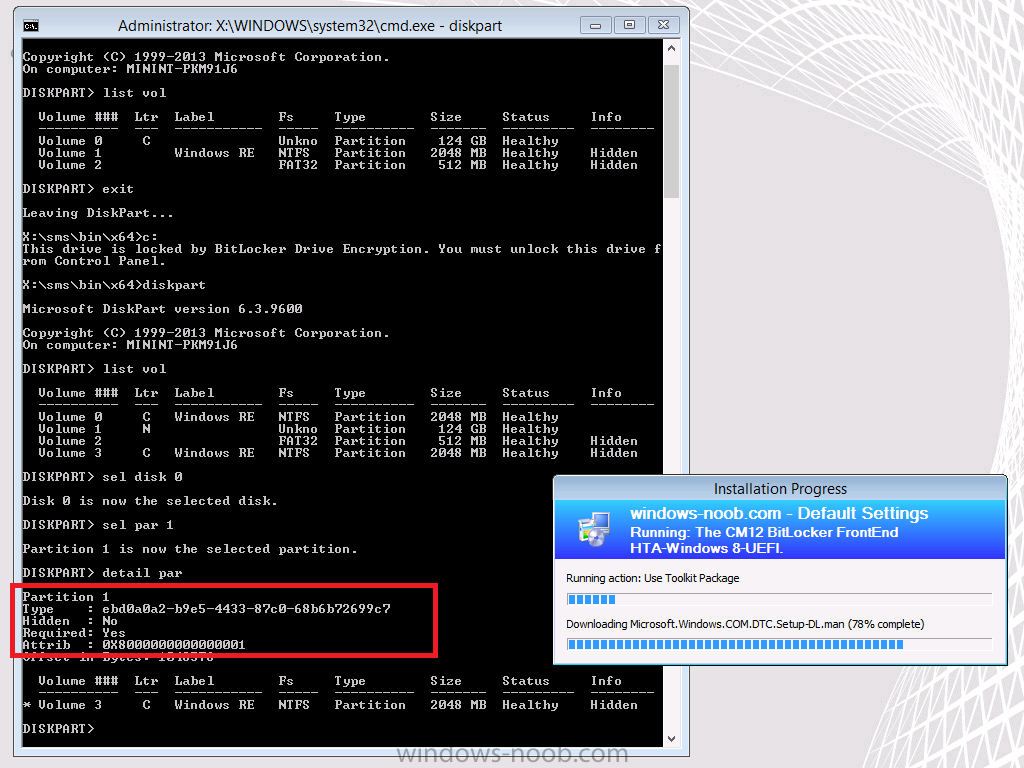This screenshot has height=768, width=1024.
Task: Click the first 'Copyright (C) 1999-2013 Microsoft Corporation.' line
Action: [x=206, y=57]
